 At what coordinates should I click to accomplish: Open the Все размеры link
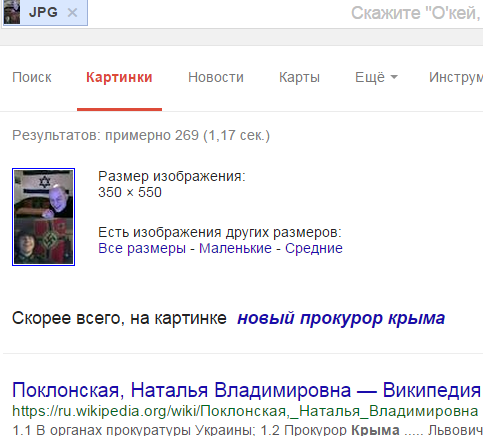[x=142, y=248]
